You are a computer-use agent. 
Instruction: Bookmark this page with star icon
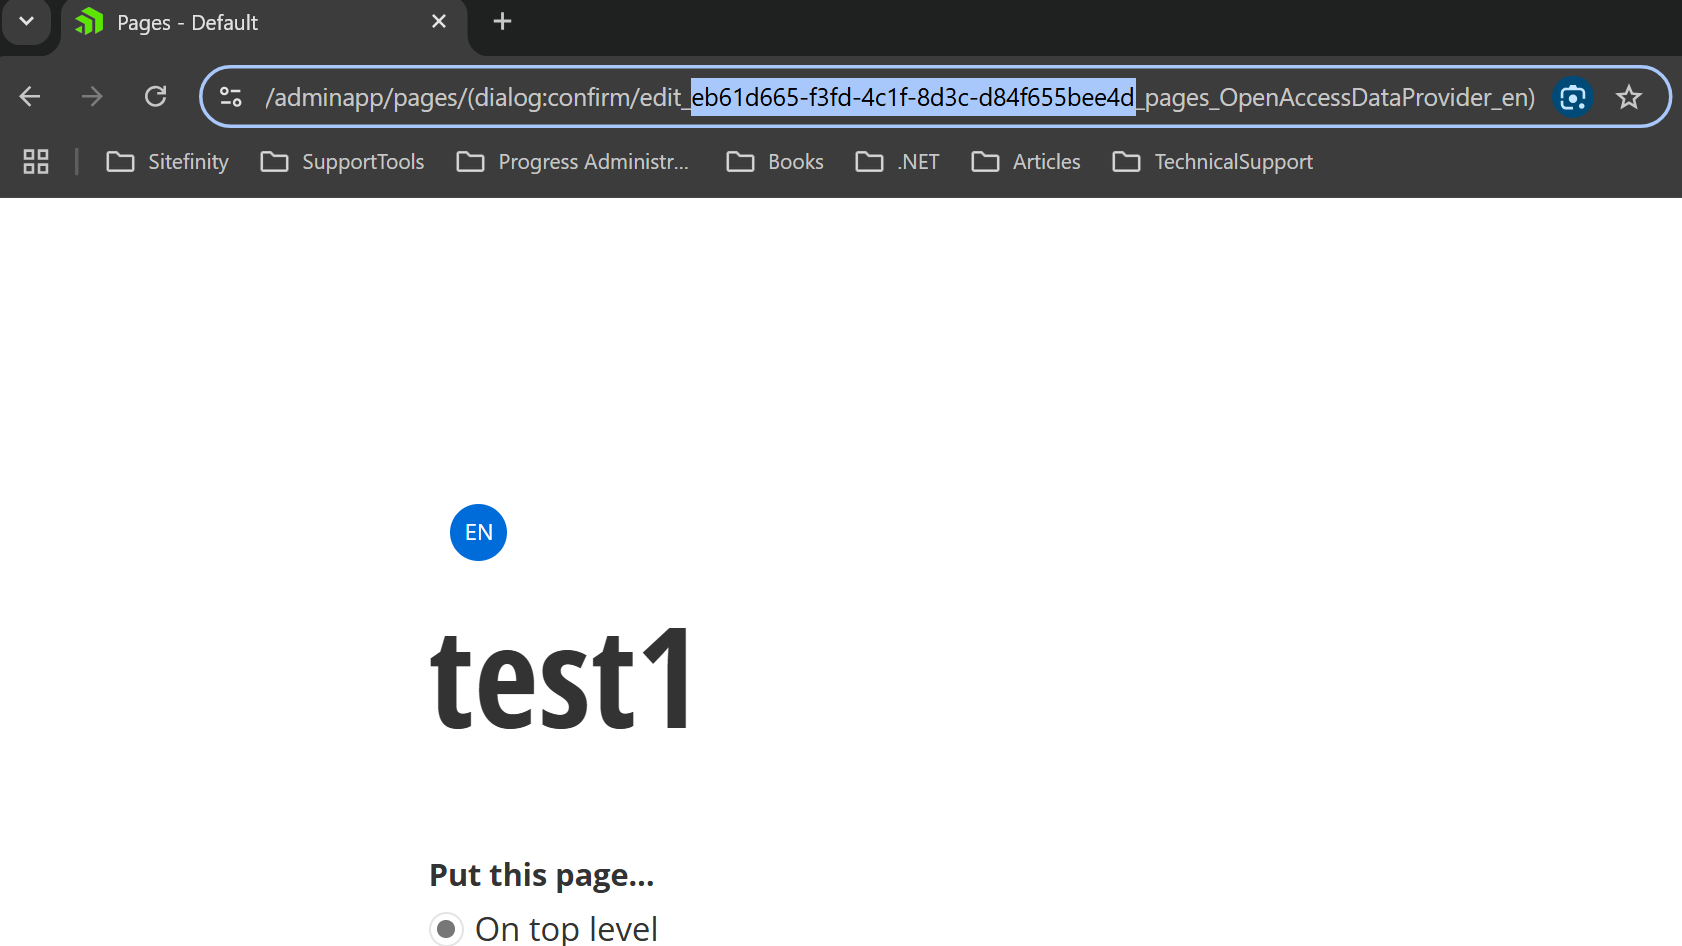pyautogui.click(x=1629, y=97)
